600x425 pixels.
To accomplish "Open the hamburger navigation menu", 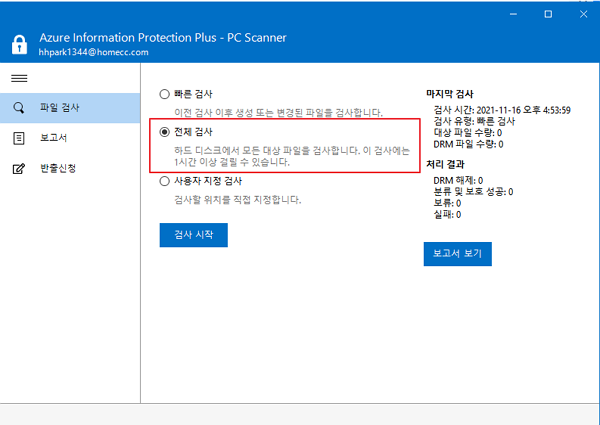I will pyautogui.click(x=18, y=78).
